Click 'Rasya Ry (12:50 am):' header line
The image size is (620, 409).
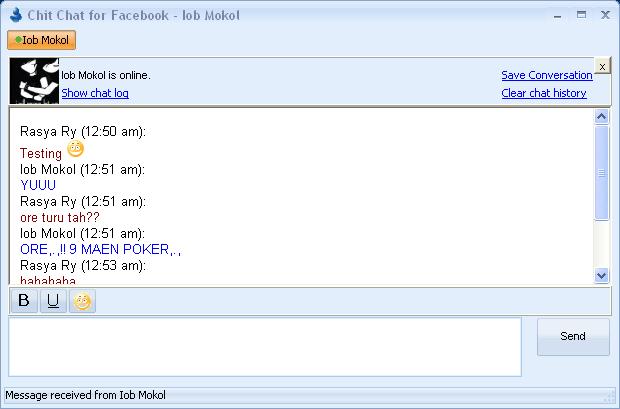pyautogui.click(x=83, y=131)
